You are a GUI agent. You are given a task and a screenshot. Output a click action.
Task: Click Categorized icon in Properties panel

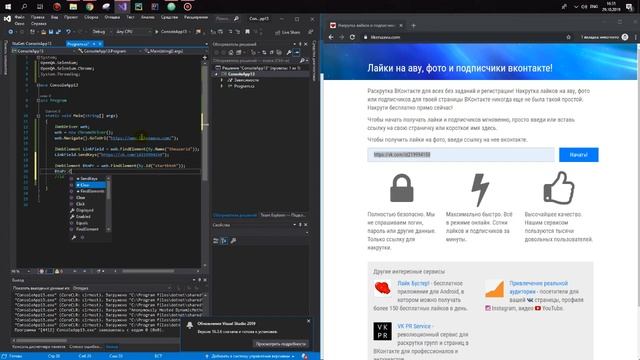pos(216,241)
